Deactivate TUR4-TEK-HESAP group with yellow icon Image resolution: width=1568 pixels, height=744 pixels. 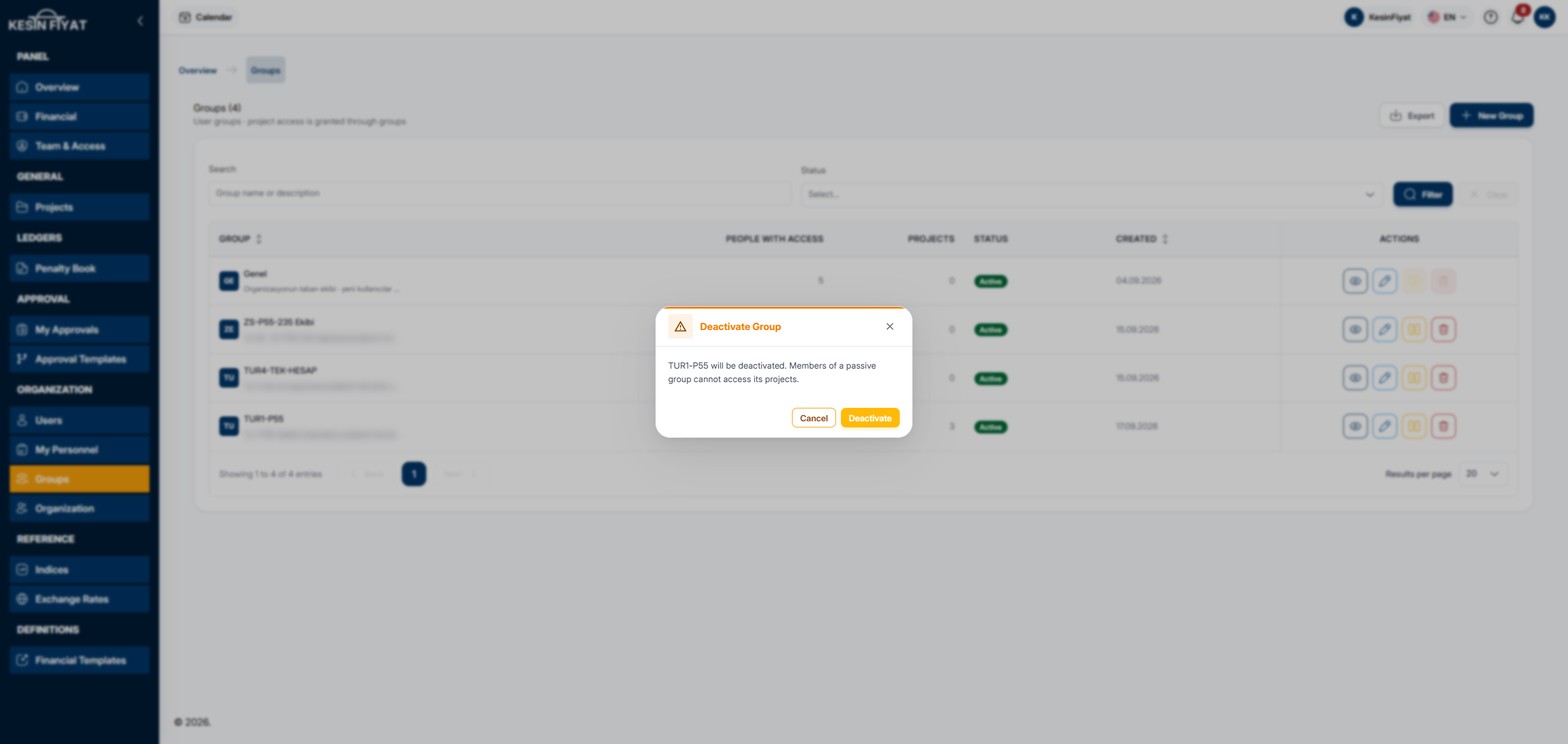1414,378
